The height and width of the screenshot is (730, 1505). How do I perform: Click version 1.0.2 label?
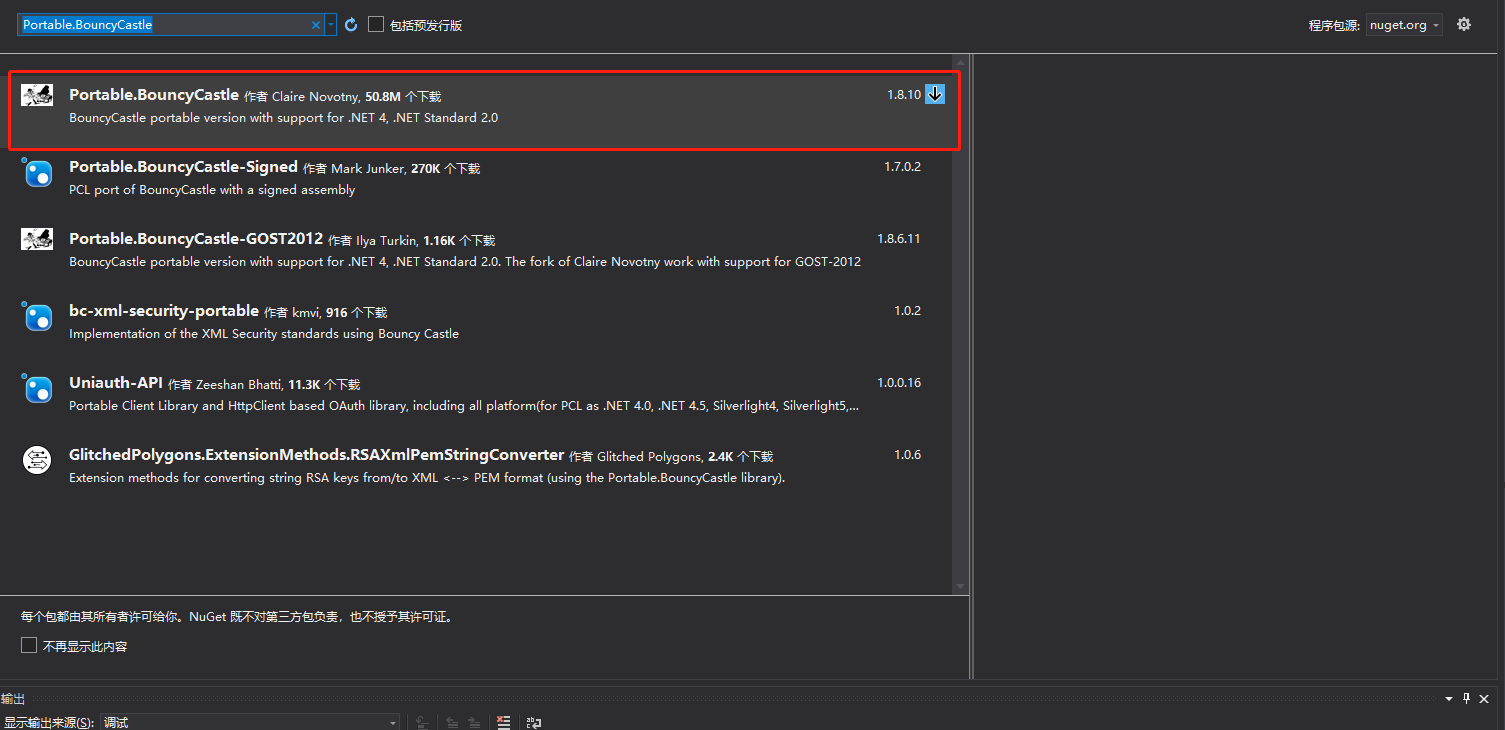coord(907,311)
